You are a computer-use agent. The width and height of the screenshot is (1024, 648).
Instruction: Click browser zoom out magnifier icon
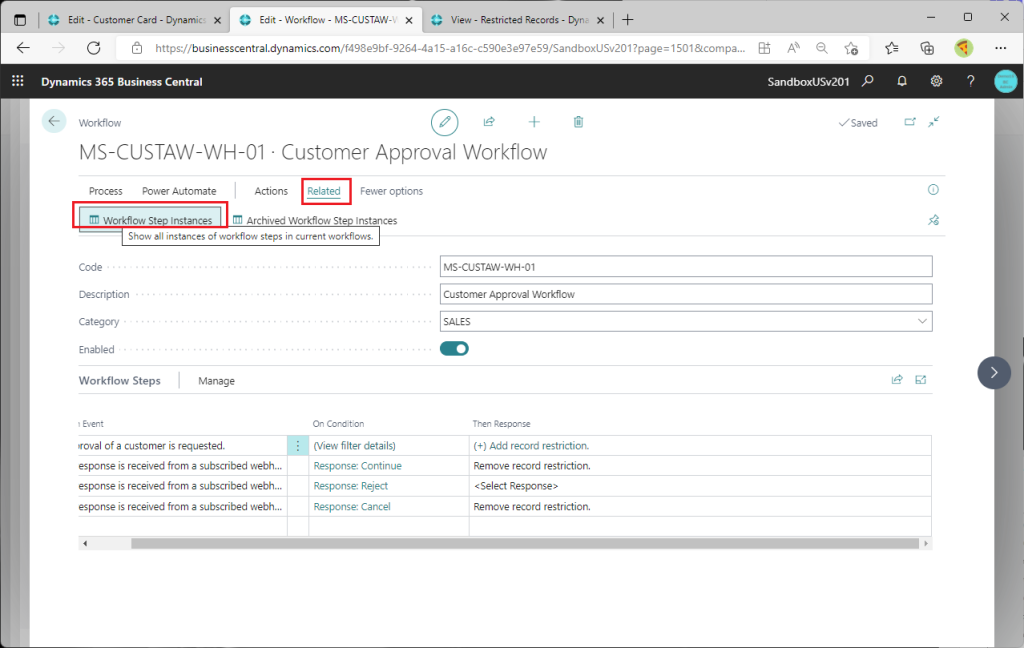coord(822,48)
